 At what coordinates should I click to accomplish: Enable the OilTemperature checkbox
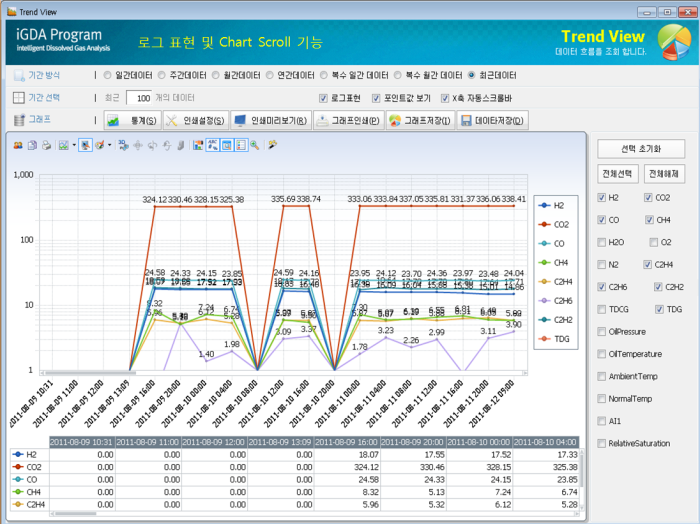[602, 354]
